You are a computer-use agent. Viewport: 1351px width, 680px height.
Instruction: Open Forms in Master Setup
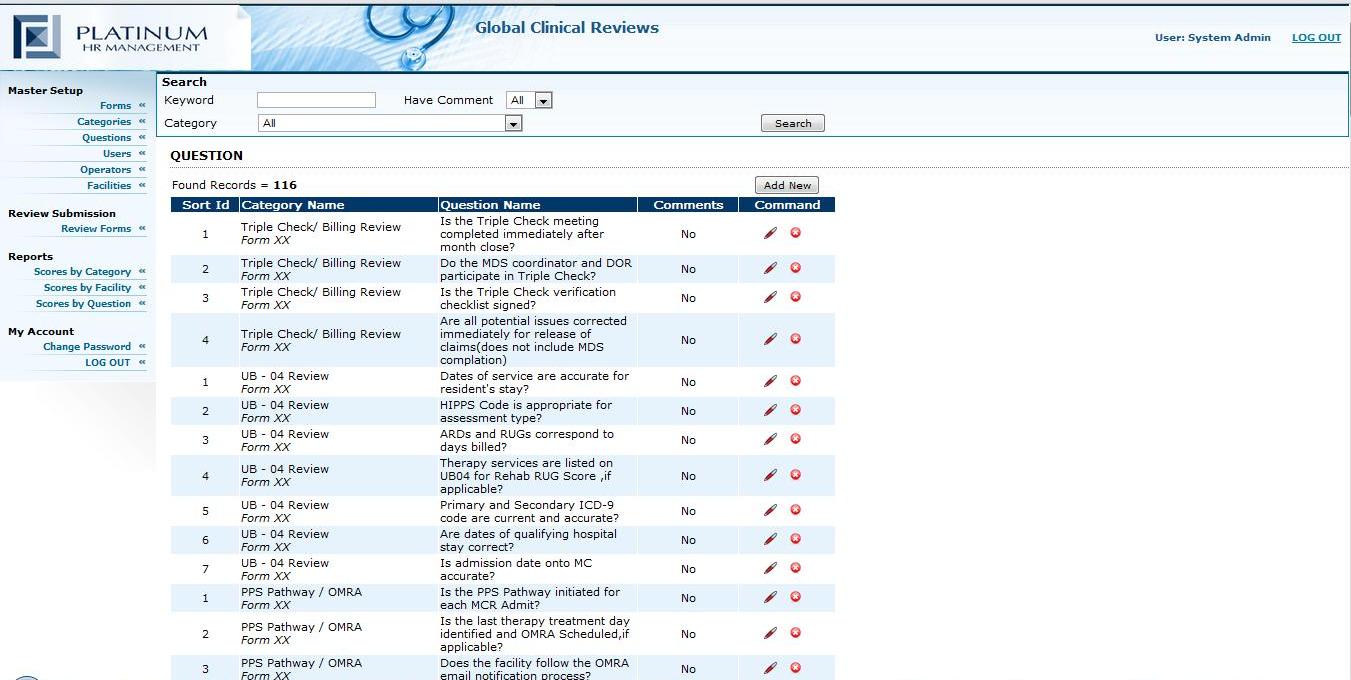point(115,106)
